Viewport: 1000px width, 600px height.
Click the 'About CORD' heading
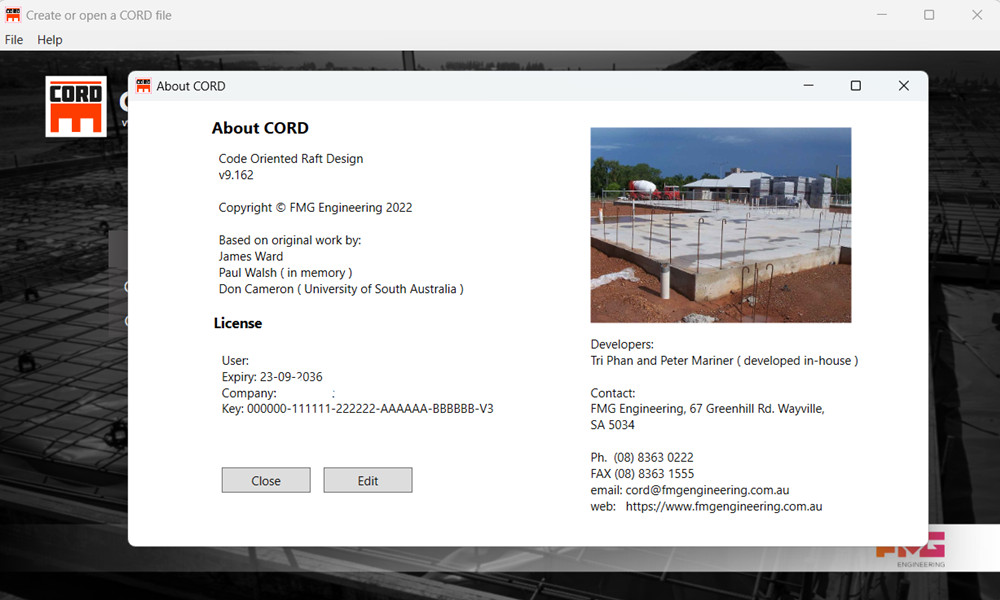point(260,128)
